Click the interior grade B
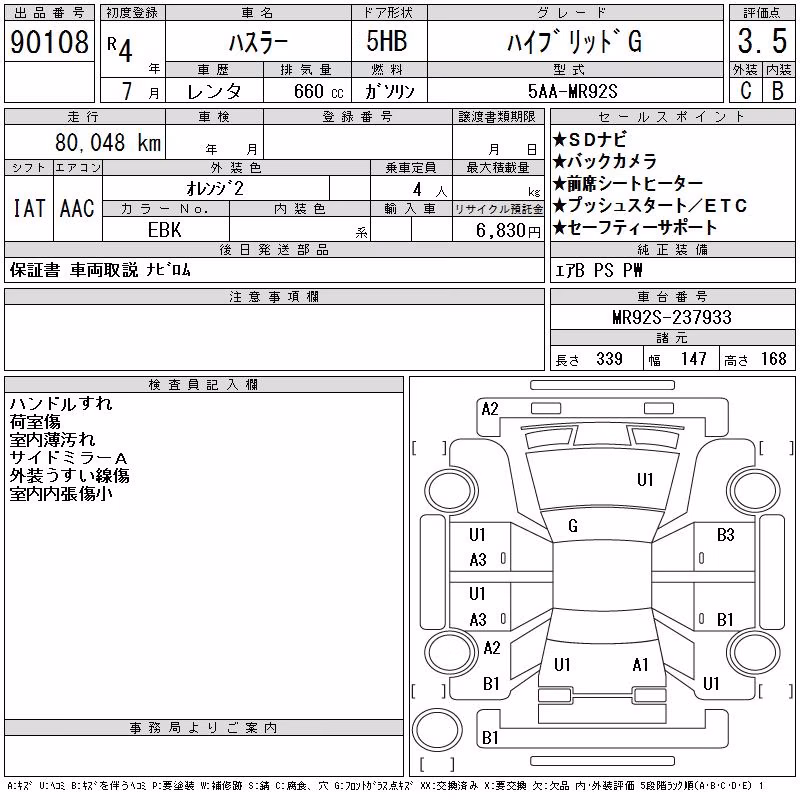The width and height of the screenshot is (800, 800). click(x=778, y=91)
